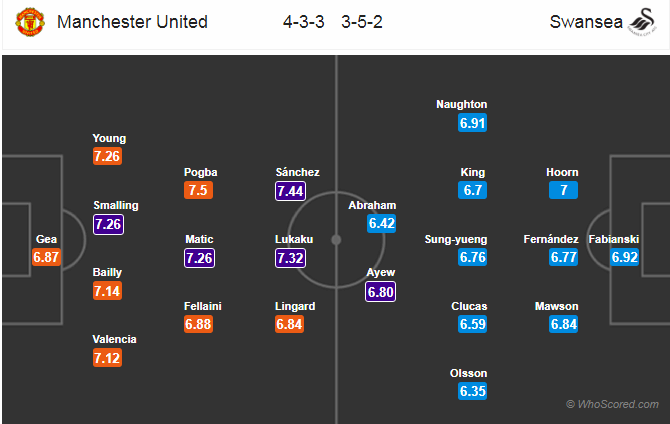
Task: Open the Manchester United team name
Action: click(x=132, y=22)
